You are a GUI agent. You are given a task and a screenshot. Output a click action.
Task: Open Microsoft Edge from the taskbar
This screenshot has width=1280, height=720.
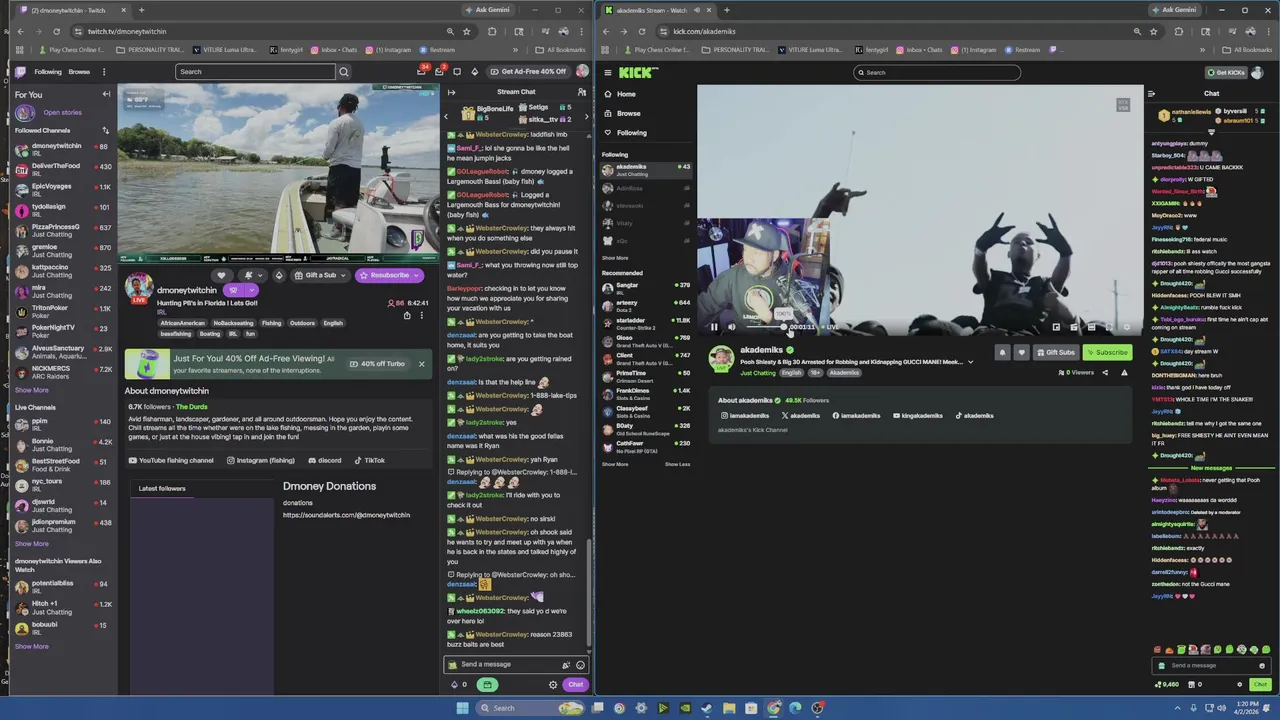point(795,708)
